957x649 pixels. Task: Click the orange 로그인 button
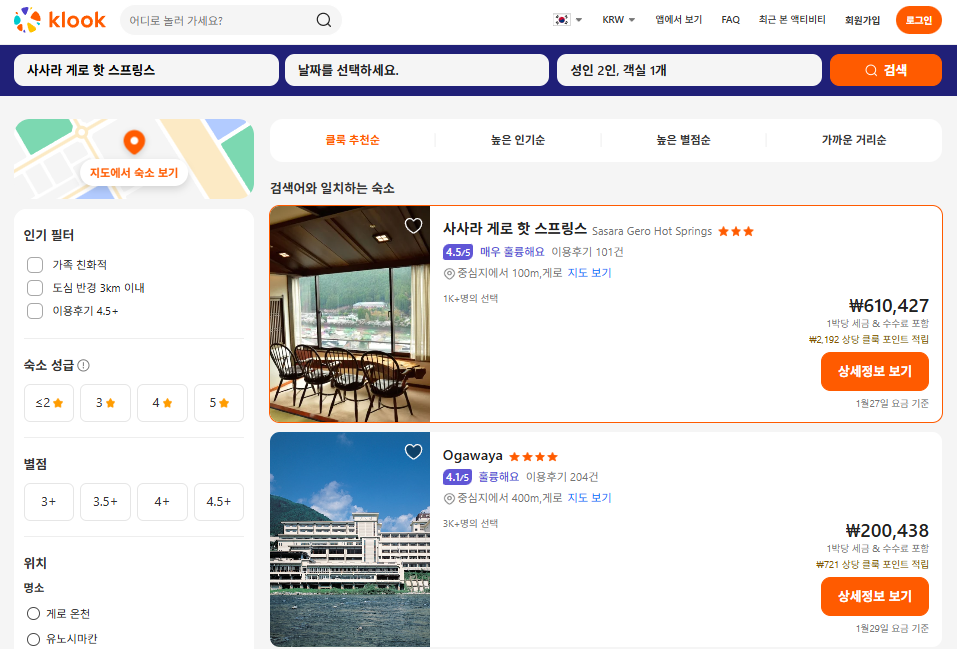click(x=919, y=20)
